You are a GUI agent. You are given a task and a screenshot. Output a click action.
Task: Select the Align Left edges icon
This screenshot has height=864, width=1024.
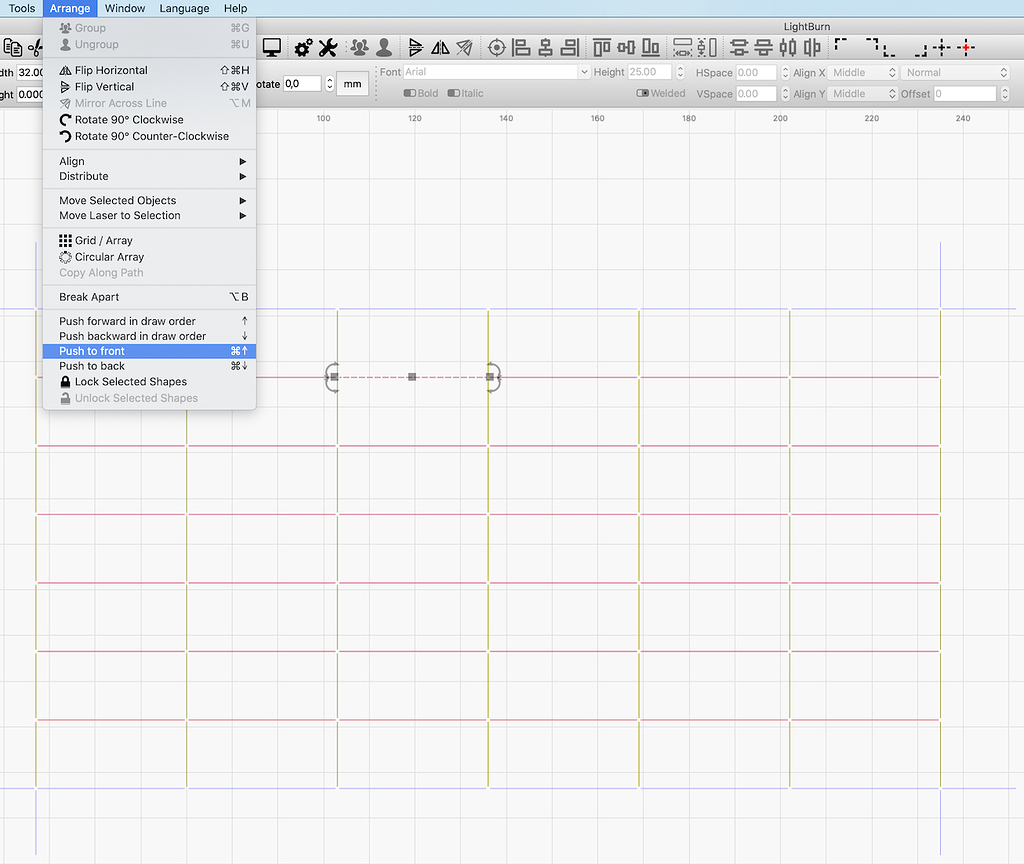(519, 47)
